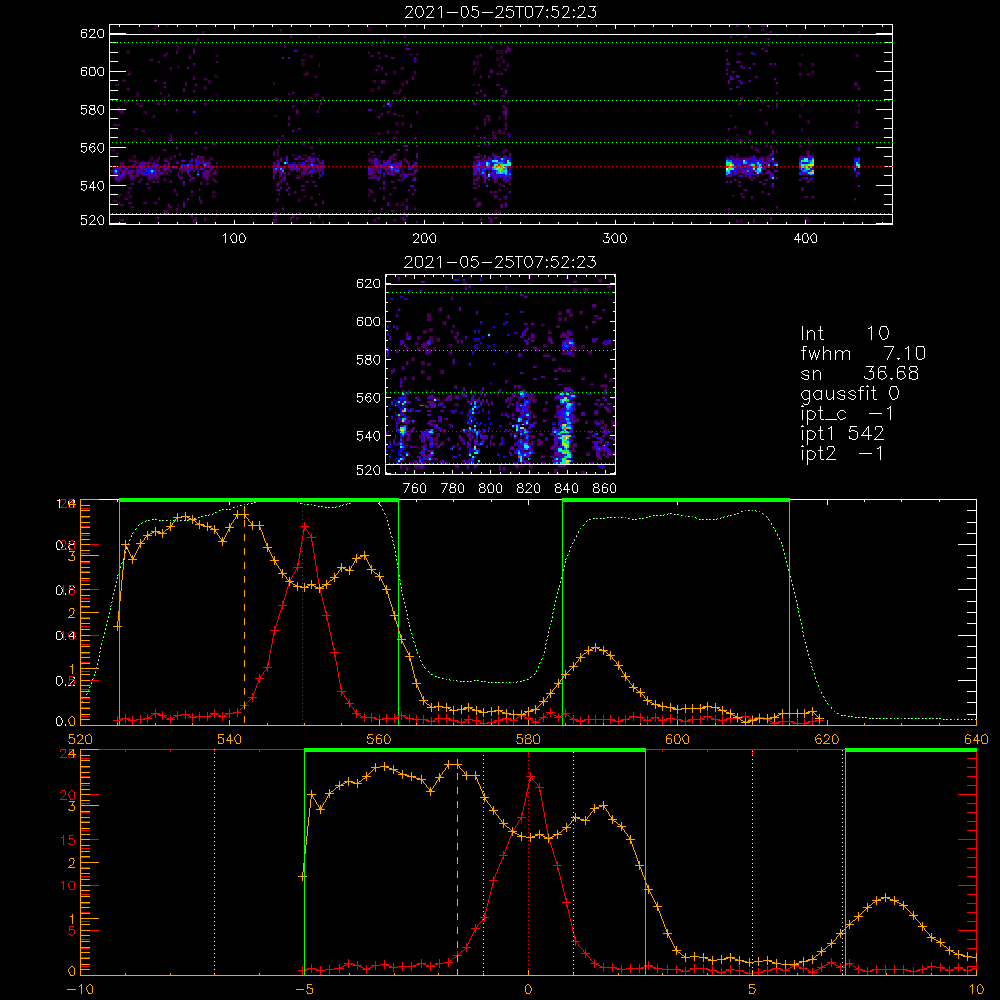Viewport: 1000px width, 1000px height.
Task: Click the red curve peak near 550 in the 520–640 plot
Action: [x=305, y=527]
